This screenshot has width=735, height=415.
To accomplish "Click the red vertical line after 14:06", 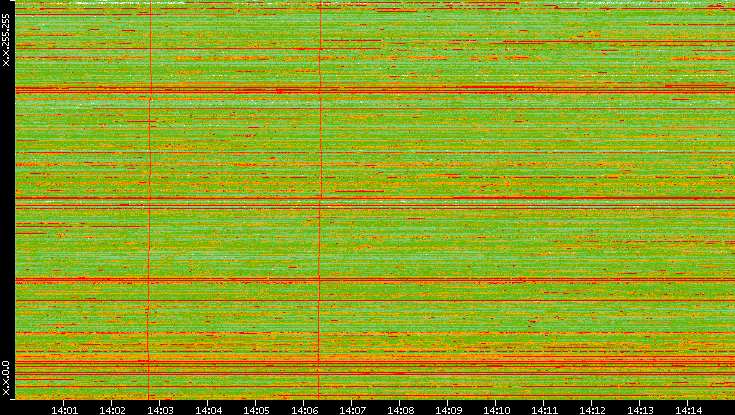I will 320,200.
